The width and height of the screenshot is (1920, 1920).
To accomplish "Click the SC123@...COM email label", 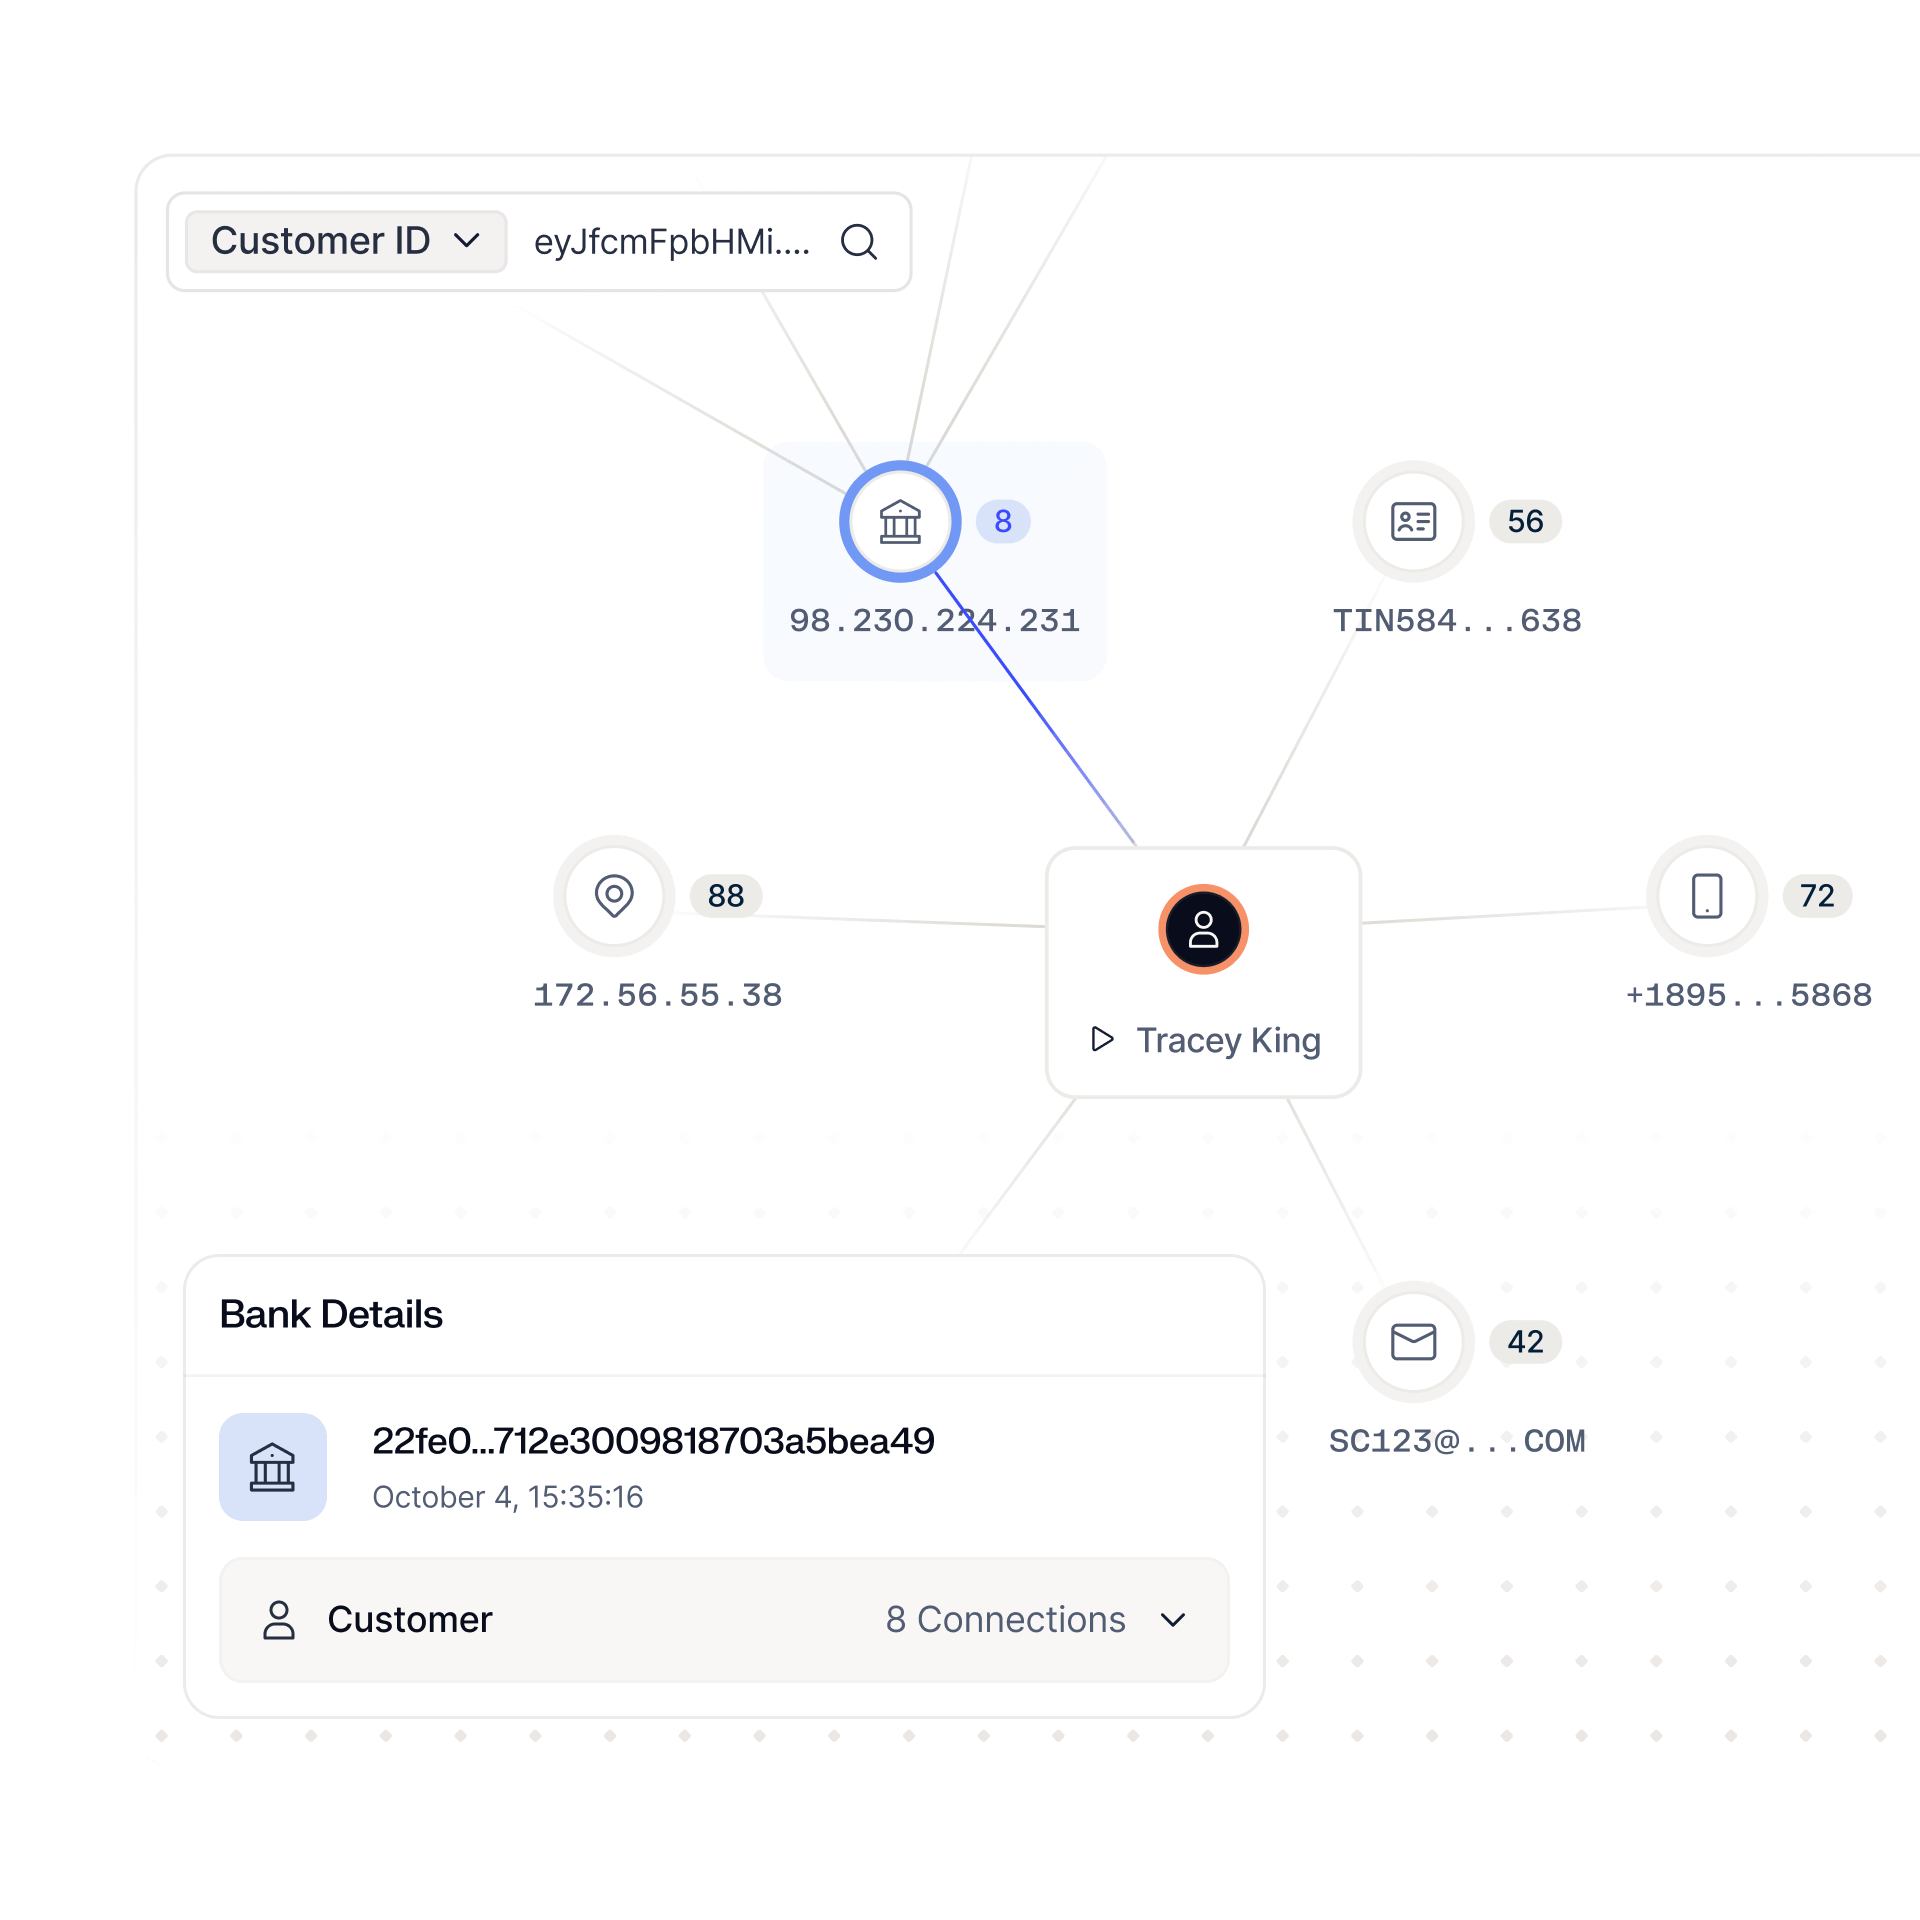I will [1457, 1441].
